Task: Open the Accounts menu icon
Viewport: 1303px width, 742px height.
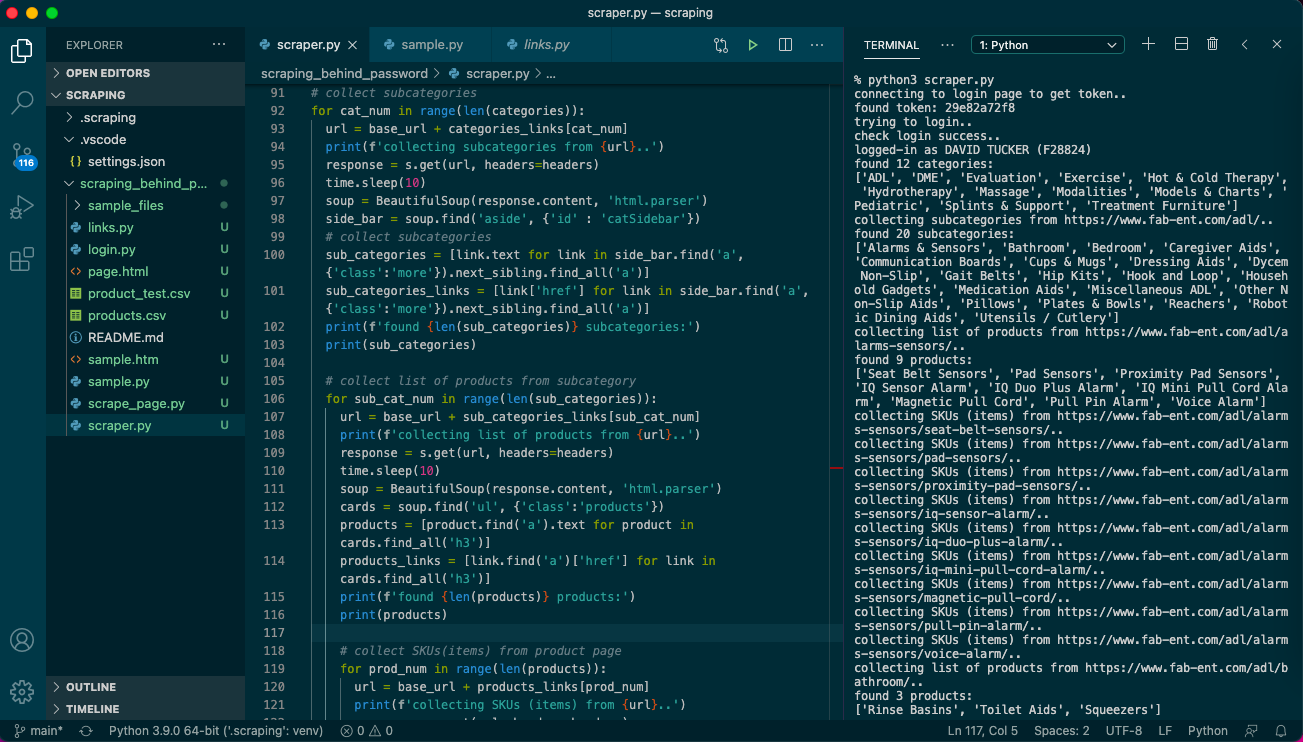Action: pos(22,640)
